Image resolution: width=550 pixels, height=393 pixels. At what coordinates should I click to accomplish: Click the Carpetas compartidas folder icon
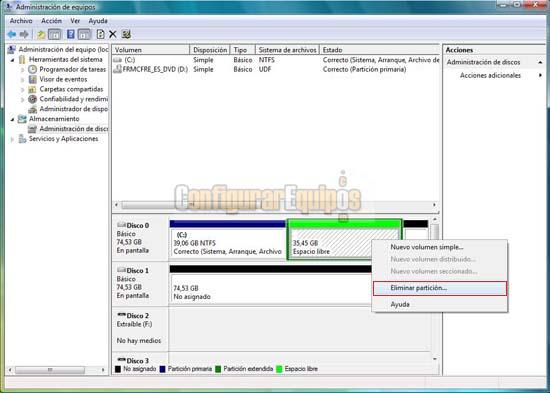pyautogui.click(x=32, y=89)
